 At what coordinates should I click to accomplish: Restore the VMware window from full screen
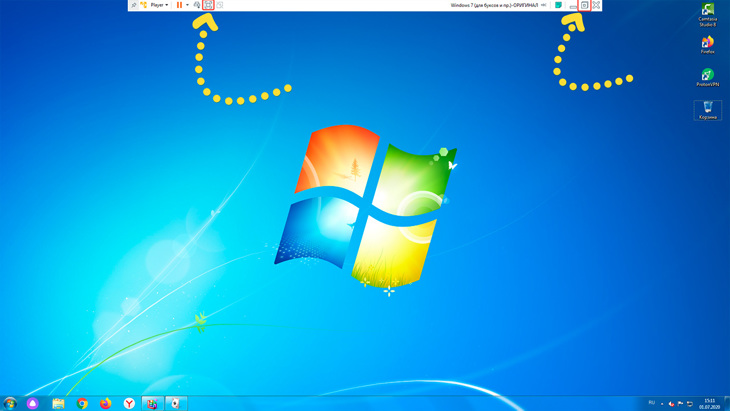[584, 5]
